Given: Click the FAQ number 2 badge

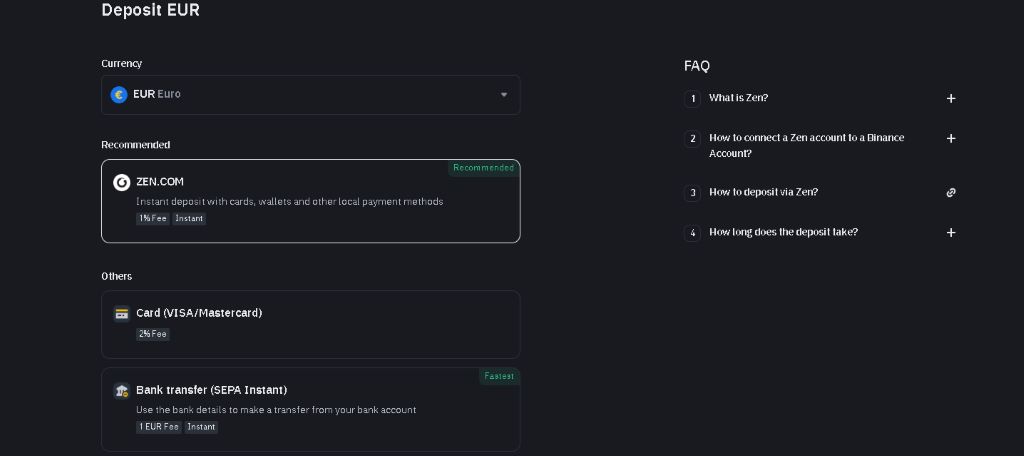Looking at the screenshot, I should pyautogui.click(x=693, y=138).
